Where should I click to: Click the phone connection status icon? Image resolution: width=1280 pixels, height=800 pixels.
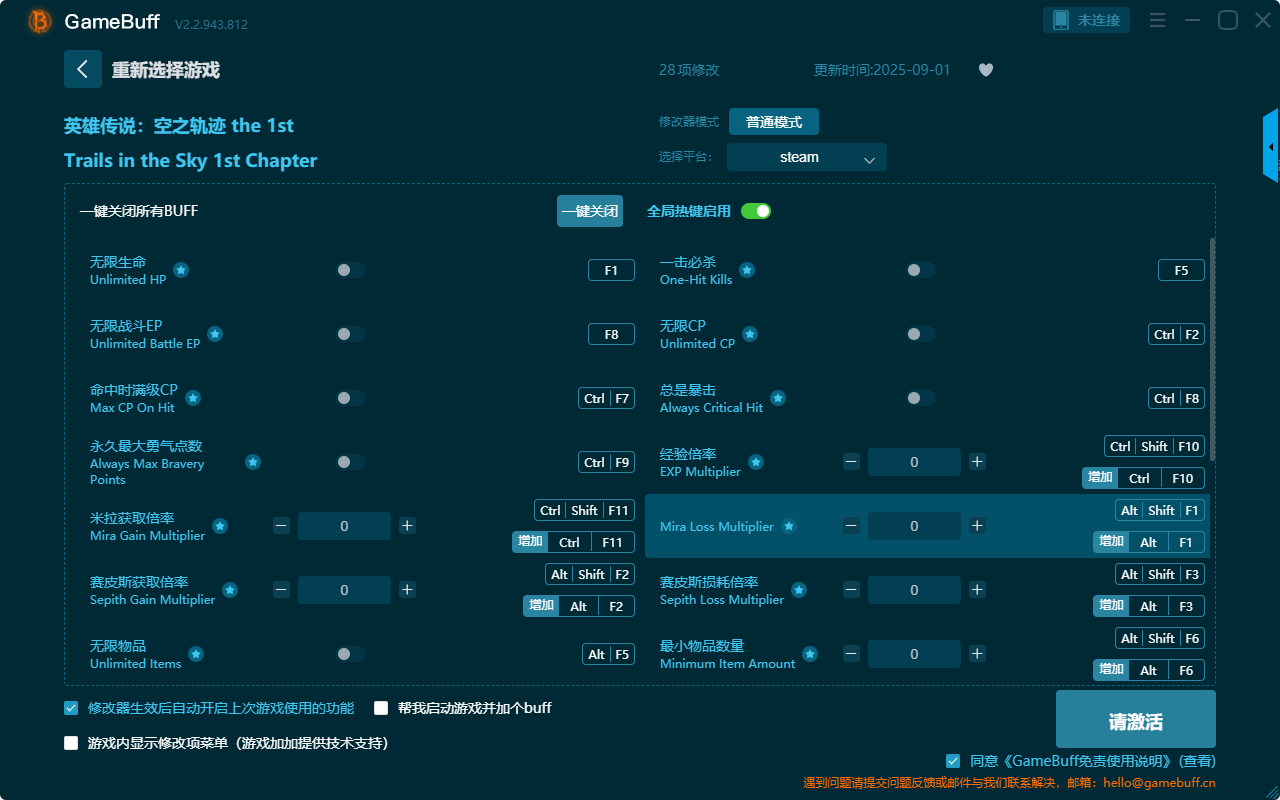pyautogui.click(x=1061, y=20)
